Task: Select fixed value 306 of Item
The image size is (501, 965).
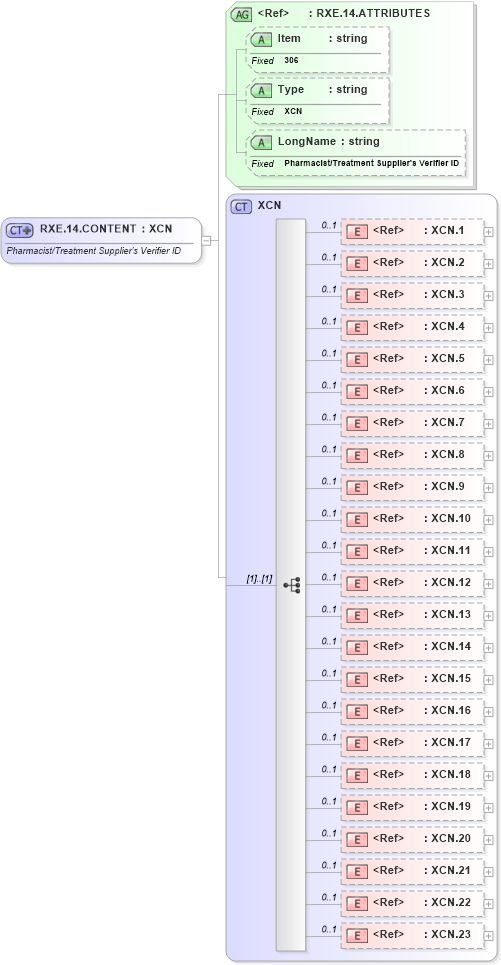Action: click(292, 60)
